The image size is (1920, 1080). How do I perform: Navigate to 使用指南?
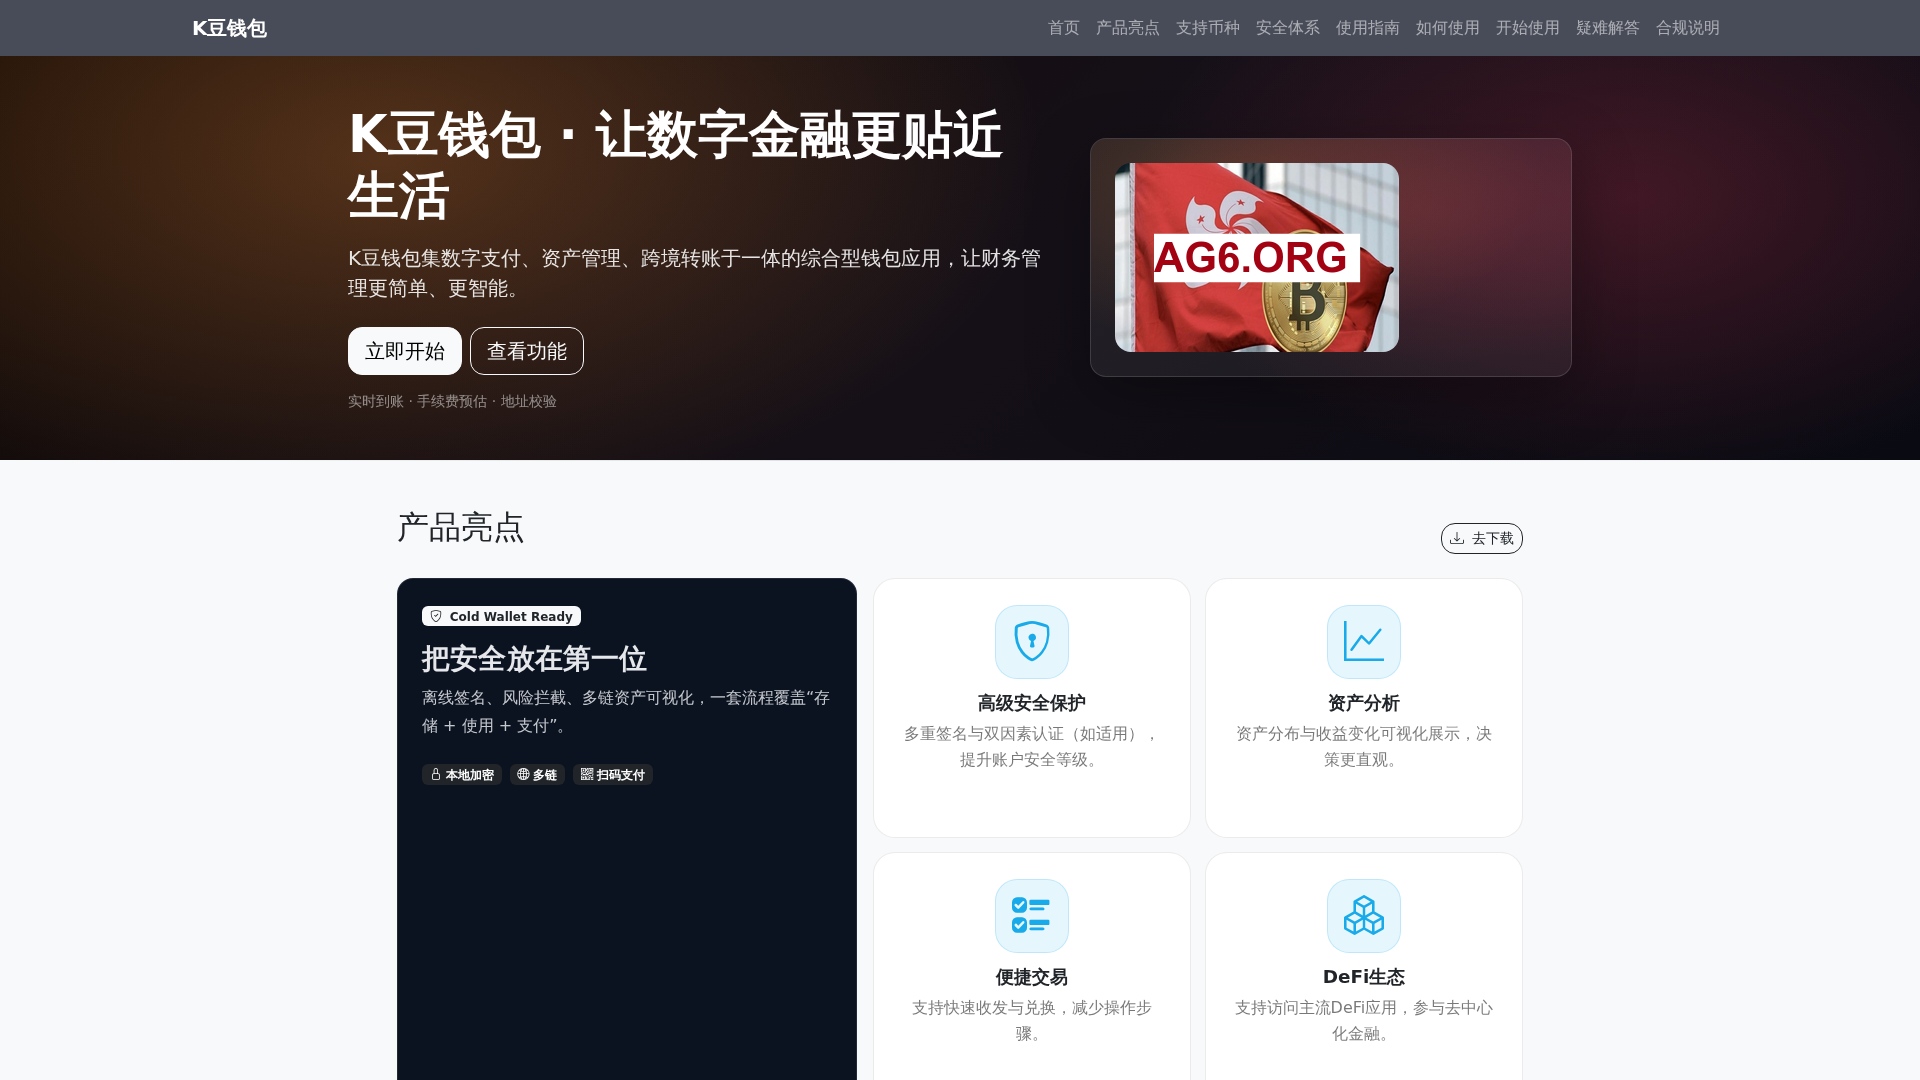point(1367,28)
